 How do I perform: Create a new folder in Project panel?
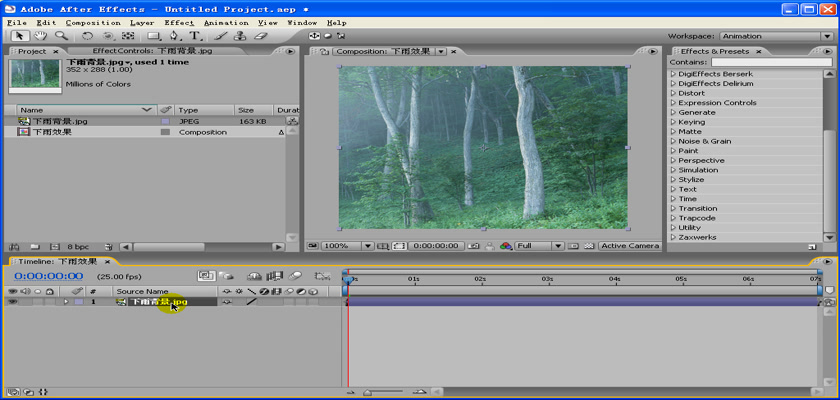[35, 247]
